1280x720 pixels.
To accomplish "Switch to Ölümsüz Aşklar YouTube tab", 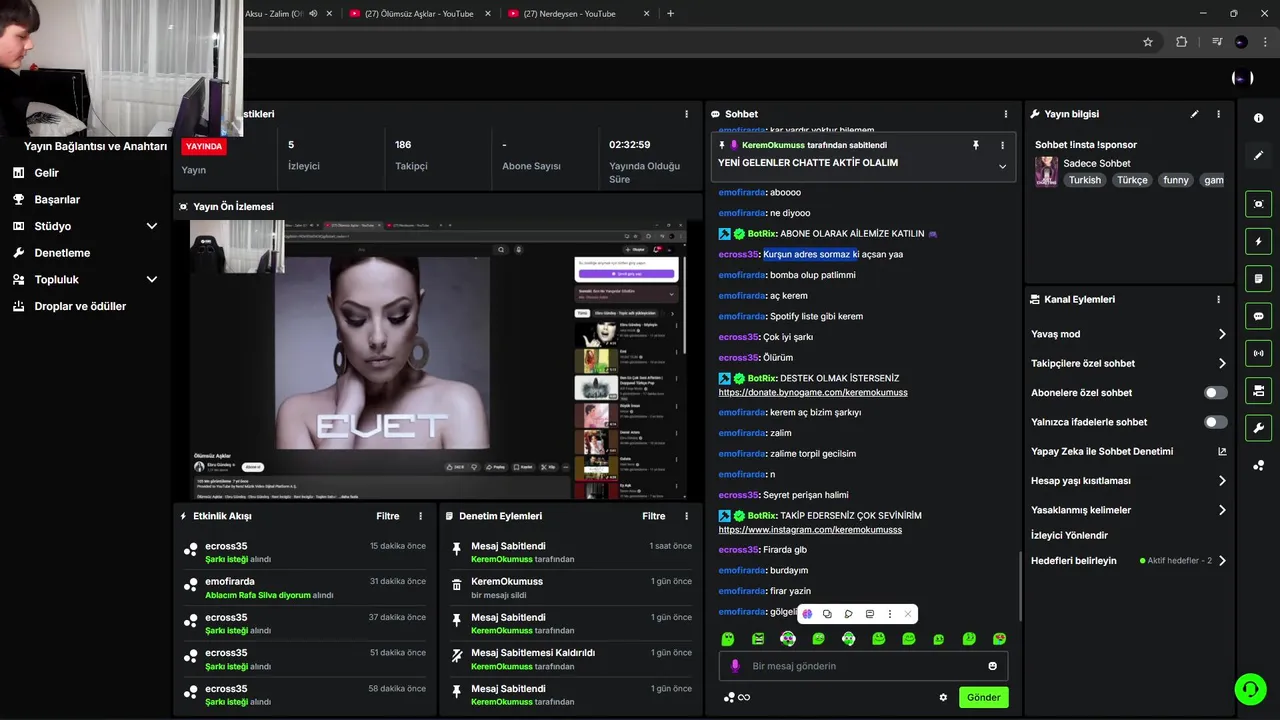I will (420, 14).
